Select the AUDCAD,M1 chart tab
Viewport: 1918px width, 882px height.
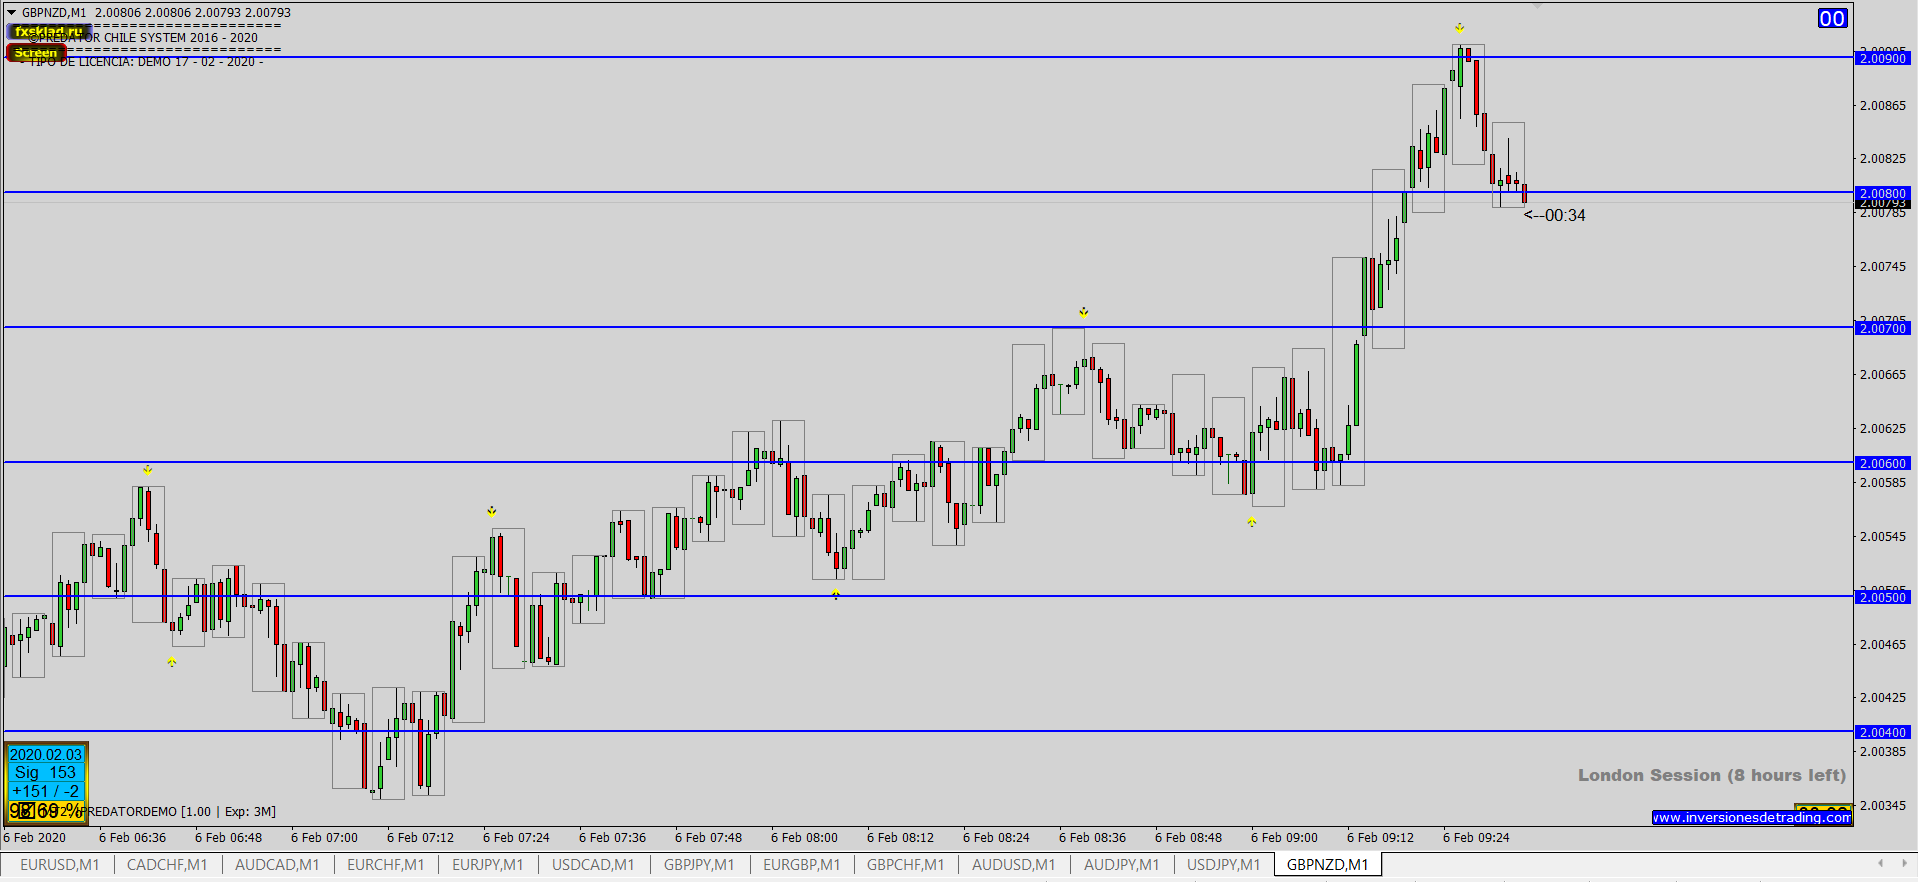click(277, 864)
